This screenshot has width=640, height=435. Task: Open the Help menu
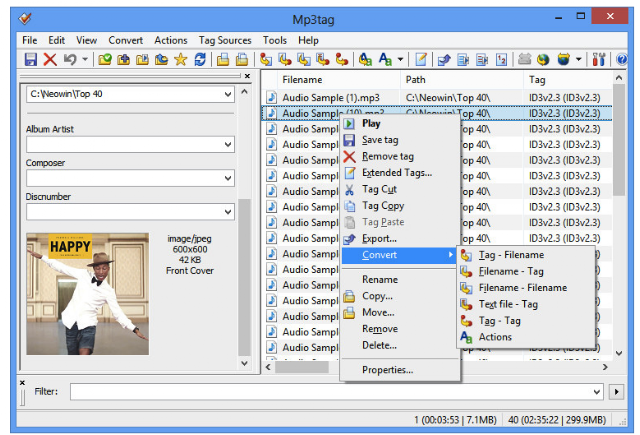308,40
